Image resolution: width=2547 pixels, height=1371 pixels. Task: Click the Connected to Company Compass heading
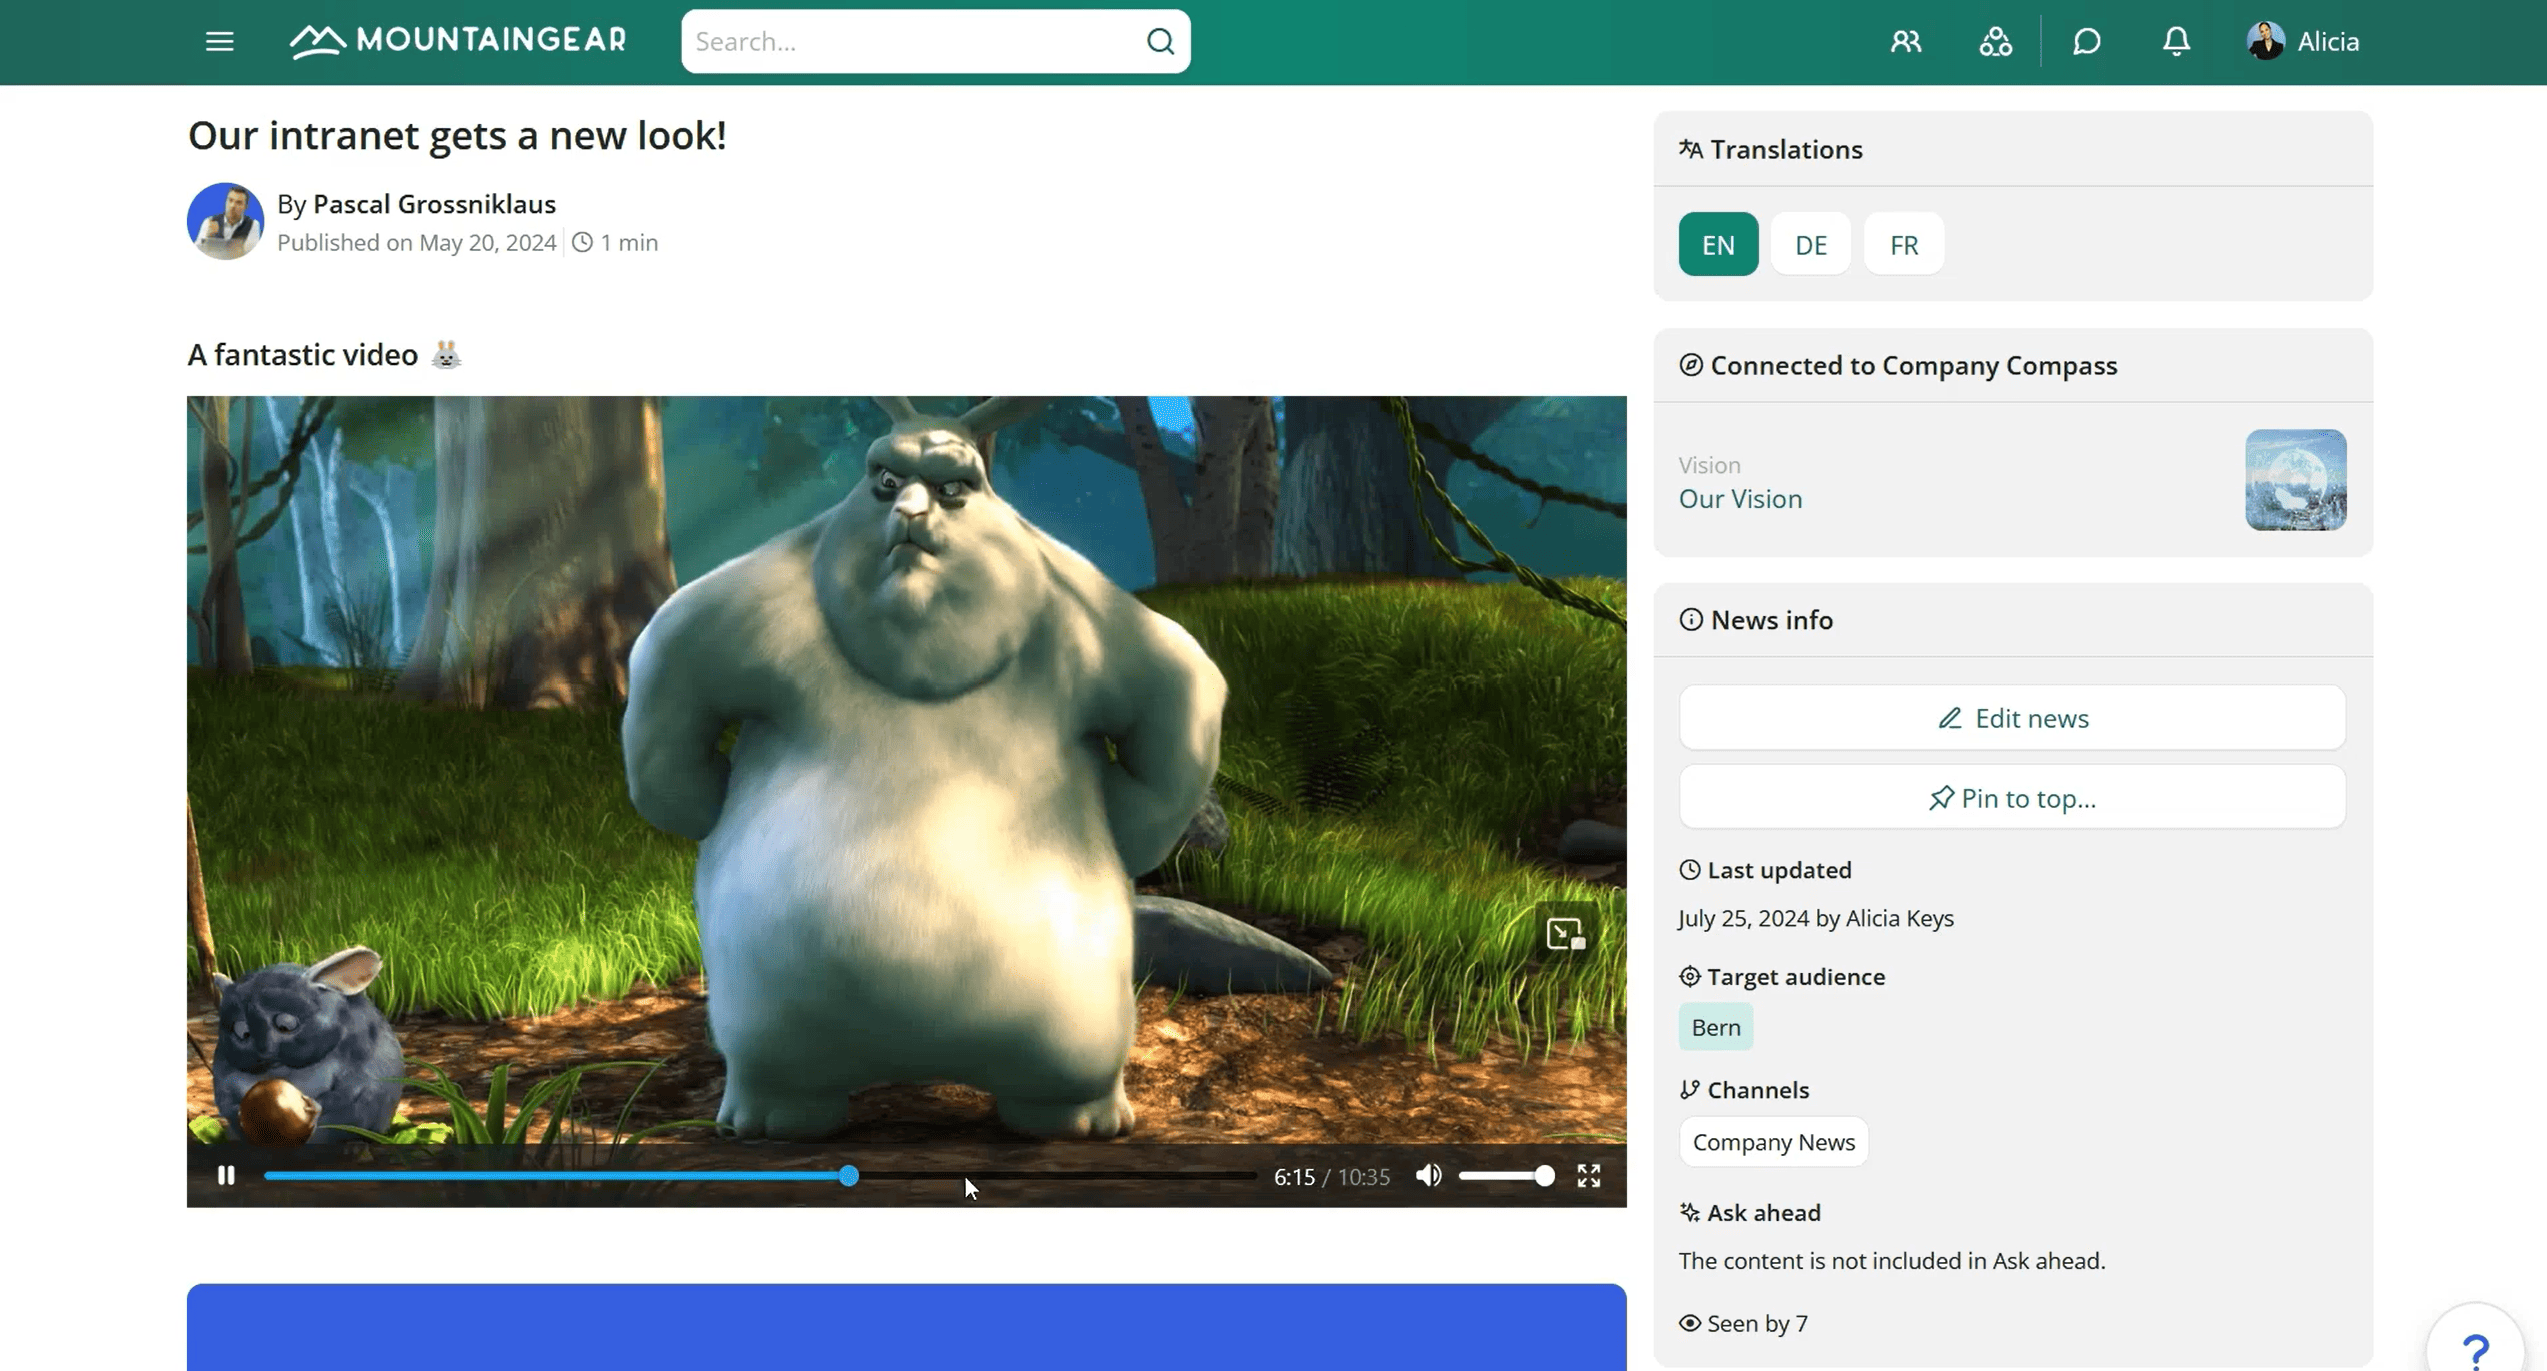coord(1913,365)
